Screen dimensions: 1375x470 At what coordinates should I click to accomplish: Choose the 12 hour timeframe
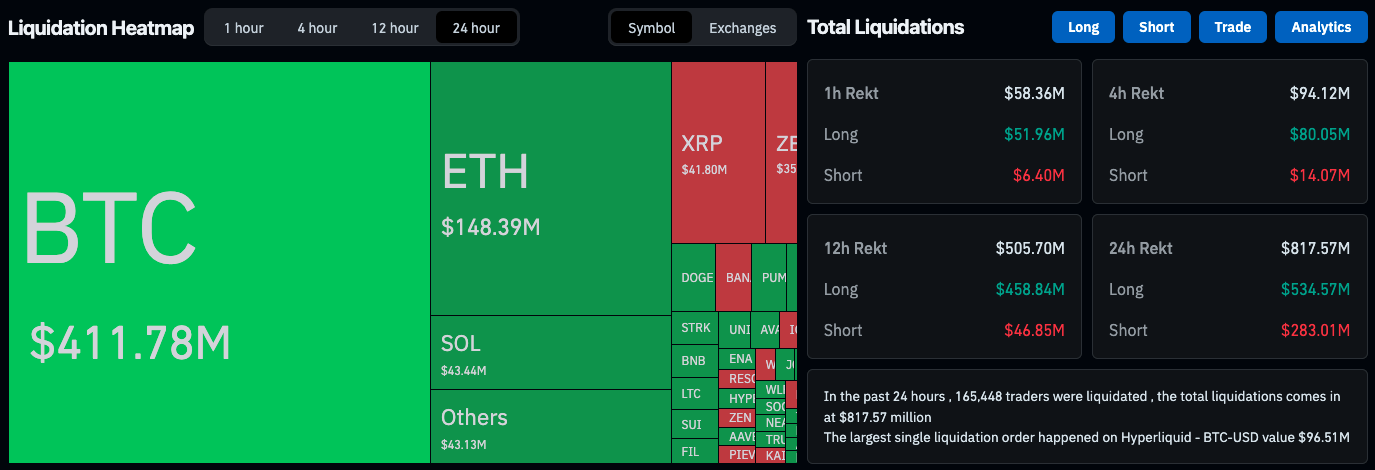tap(395, 28)
